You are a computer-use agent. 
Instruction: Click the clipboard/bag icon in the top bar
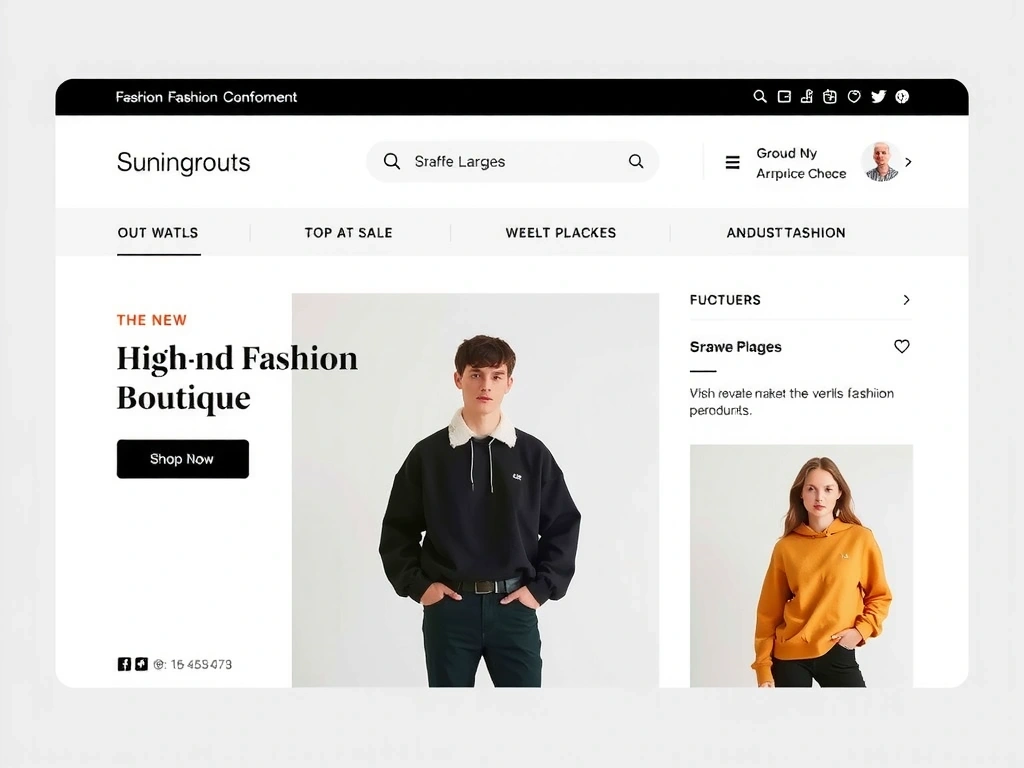click(x=830, y=96)
